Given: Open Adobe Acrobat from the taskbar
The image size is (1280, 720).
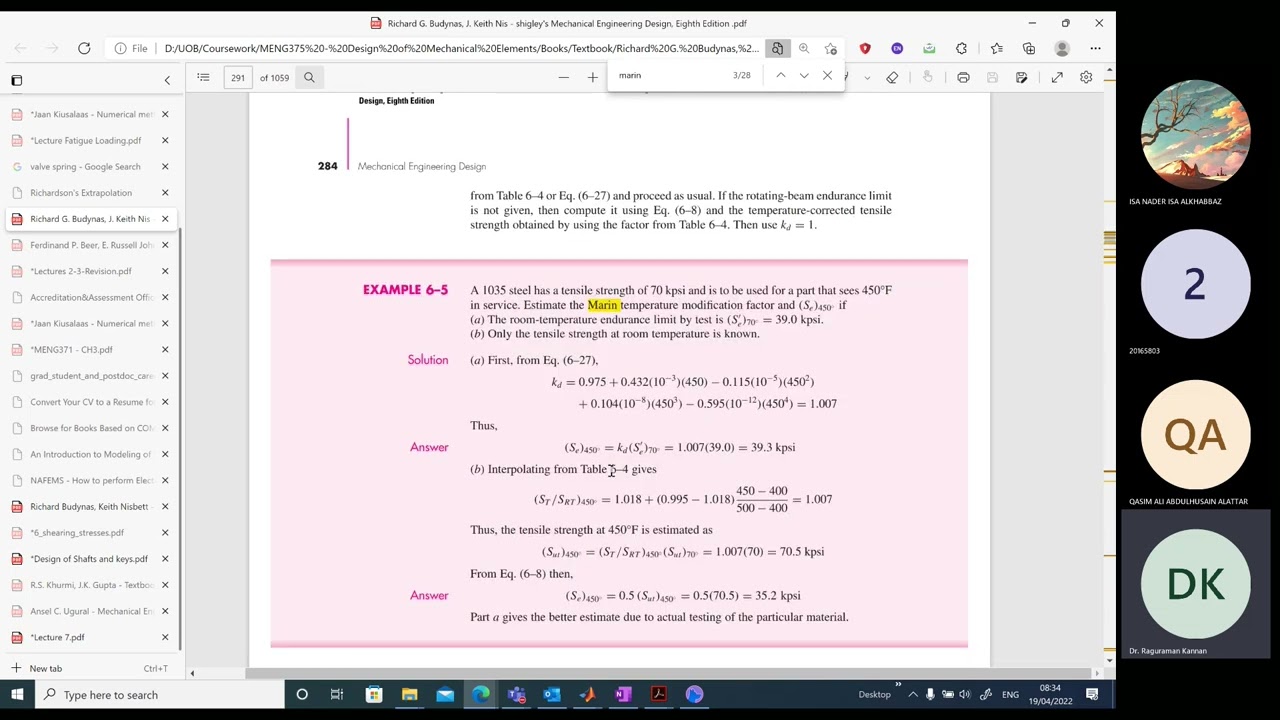Looking at the screenshot, I should pyautogui.click(x=659, y=694).
